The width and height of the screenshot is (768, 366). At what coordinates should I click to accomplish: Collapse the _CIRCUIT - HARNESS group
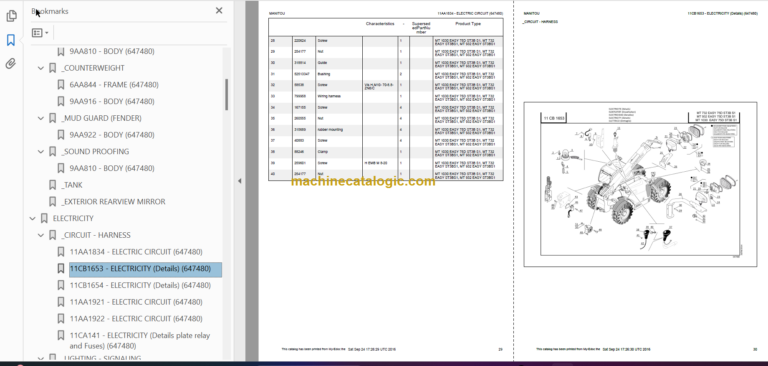[x=41, y=235]
